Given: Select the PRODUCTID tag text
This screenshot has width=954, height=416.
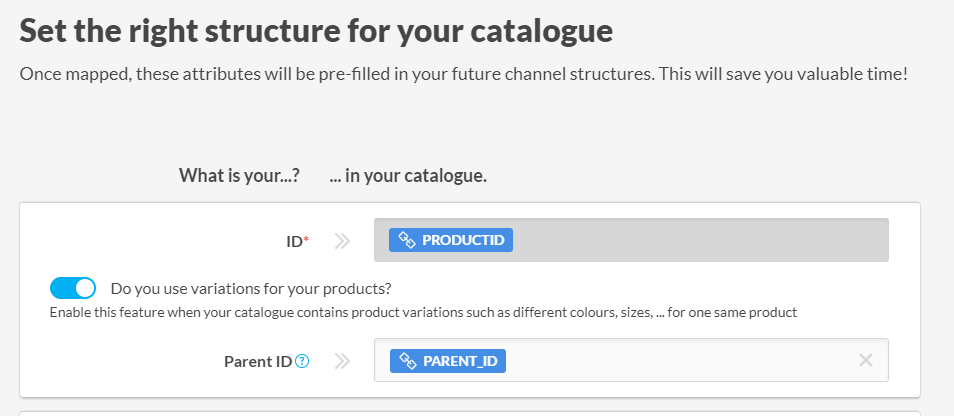Looking at the screenshot, I should (x=463, y=240).
